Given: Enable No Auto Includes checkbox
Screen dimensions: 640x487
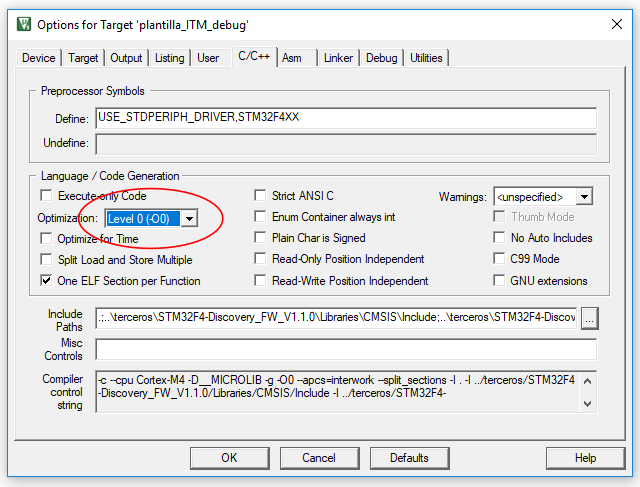Looking at the screenshot, I should point(499,238).
